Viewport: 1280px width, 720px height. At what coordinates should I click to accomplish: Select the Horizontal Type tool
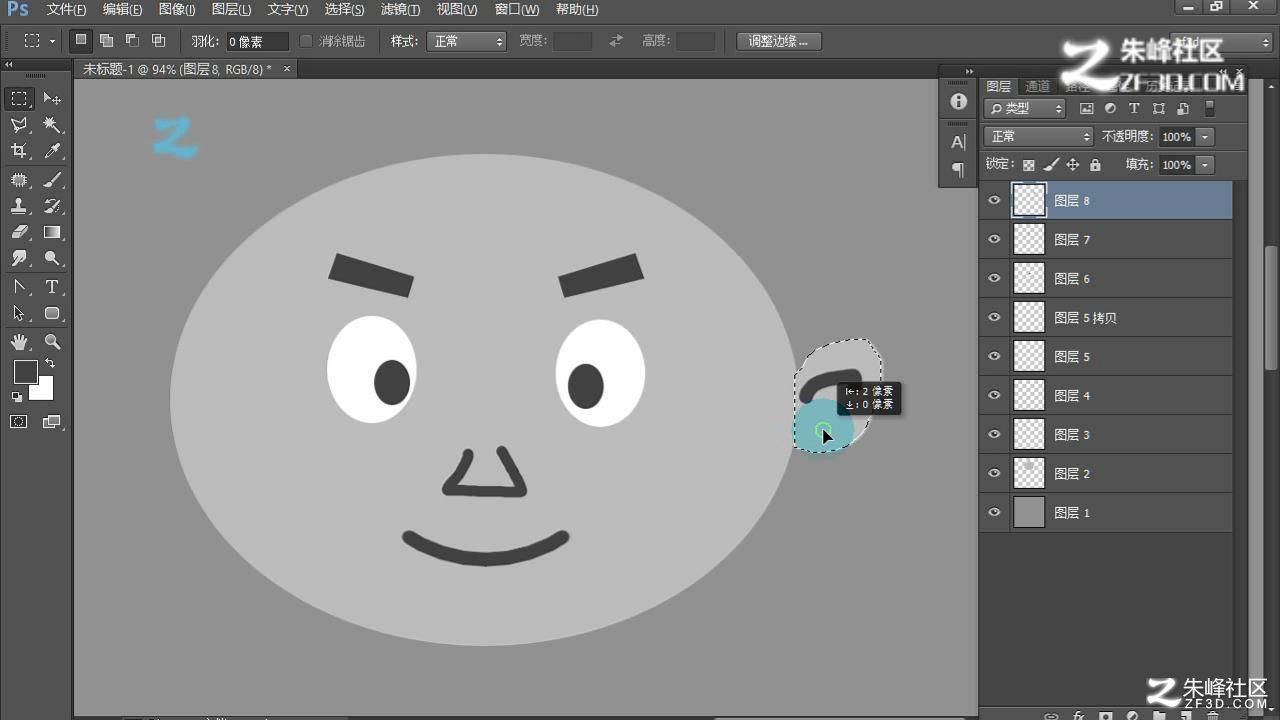click(x=52, y=287)
